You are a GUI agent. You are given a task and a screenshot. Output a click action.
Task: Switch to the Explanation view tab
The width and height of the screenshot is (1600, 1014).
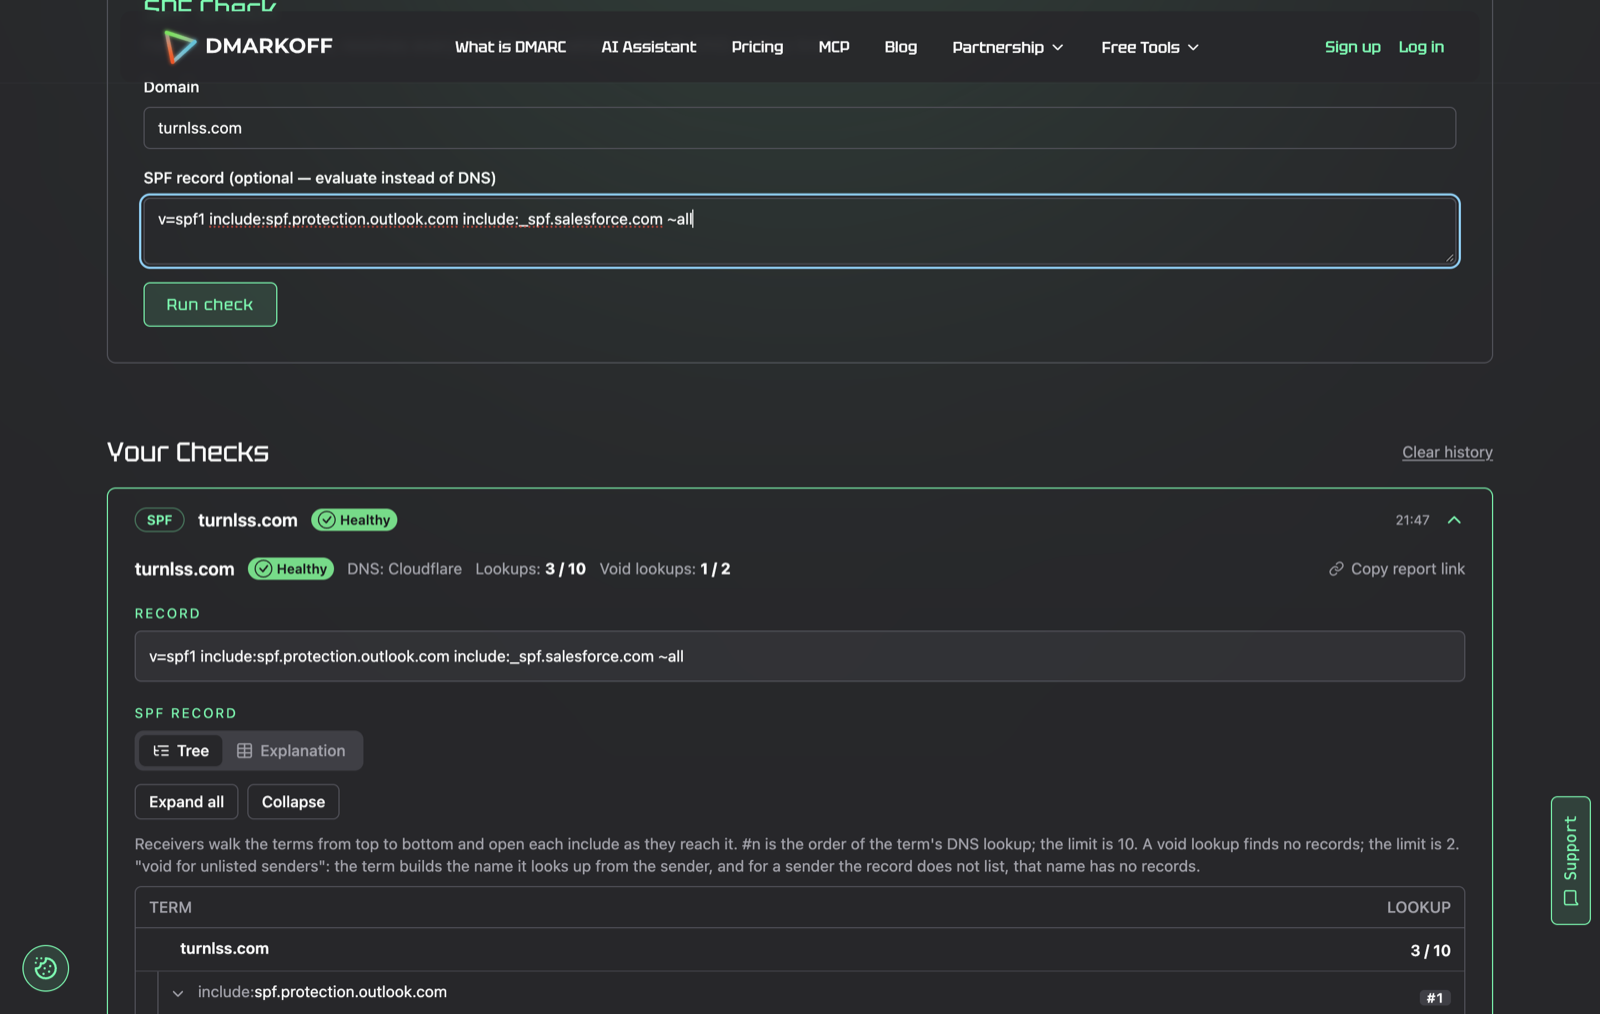coord(291,751)
